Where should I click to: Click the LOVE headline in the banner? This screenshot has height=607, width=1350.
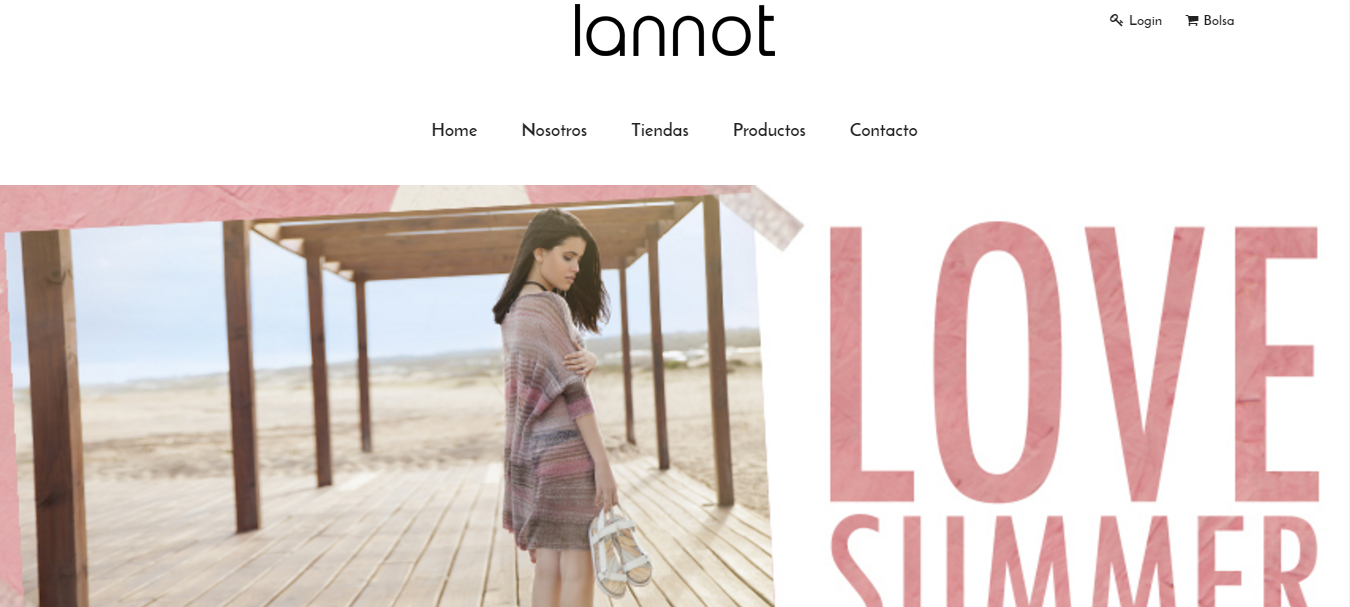[x=1074, y=360]
